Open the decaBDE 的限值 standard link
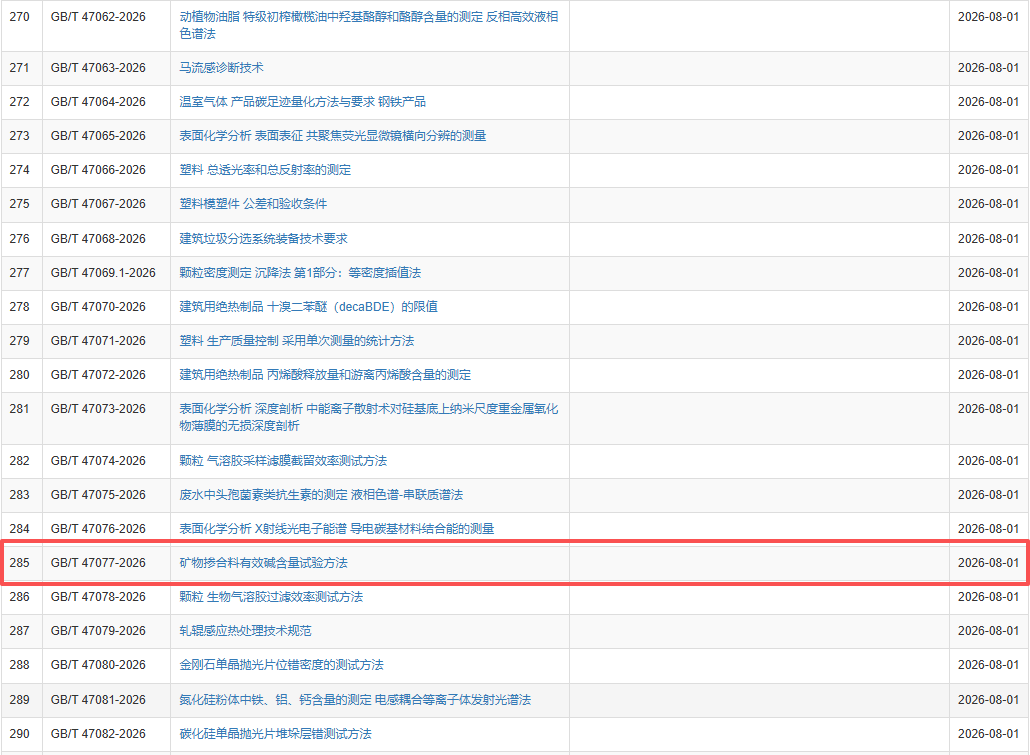This screenshot has height=755, width=1030. coord(308,307)
